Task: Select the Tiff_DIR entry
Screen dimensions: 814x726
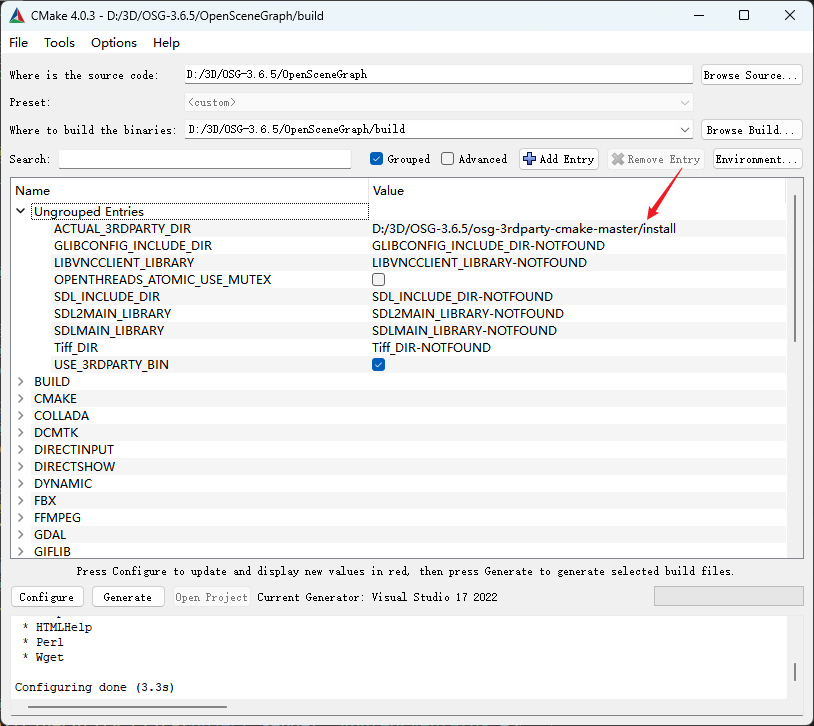Action: [x=76, y=347]
